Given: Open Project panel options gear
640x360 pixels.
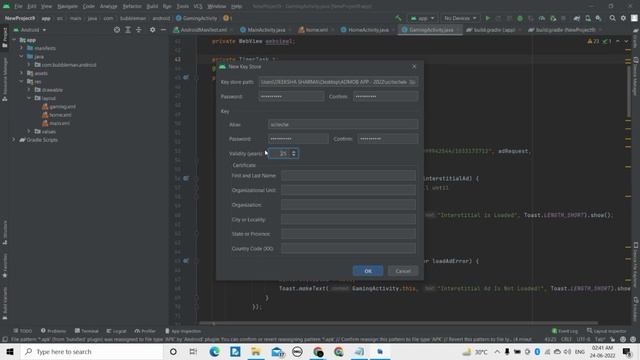Looking at the screenshot, I should click(x=152, y=30).
